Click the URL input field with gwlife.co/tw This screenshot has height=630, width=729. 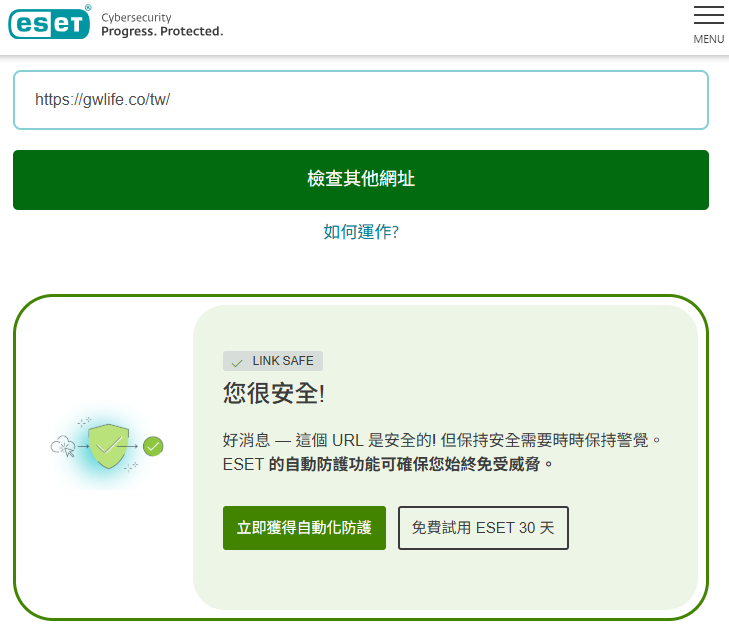pyautogui.click(x=361, y=100)
